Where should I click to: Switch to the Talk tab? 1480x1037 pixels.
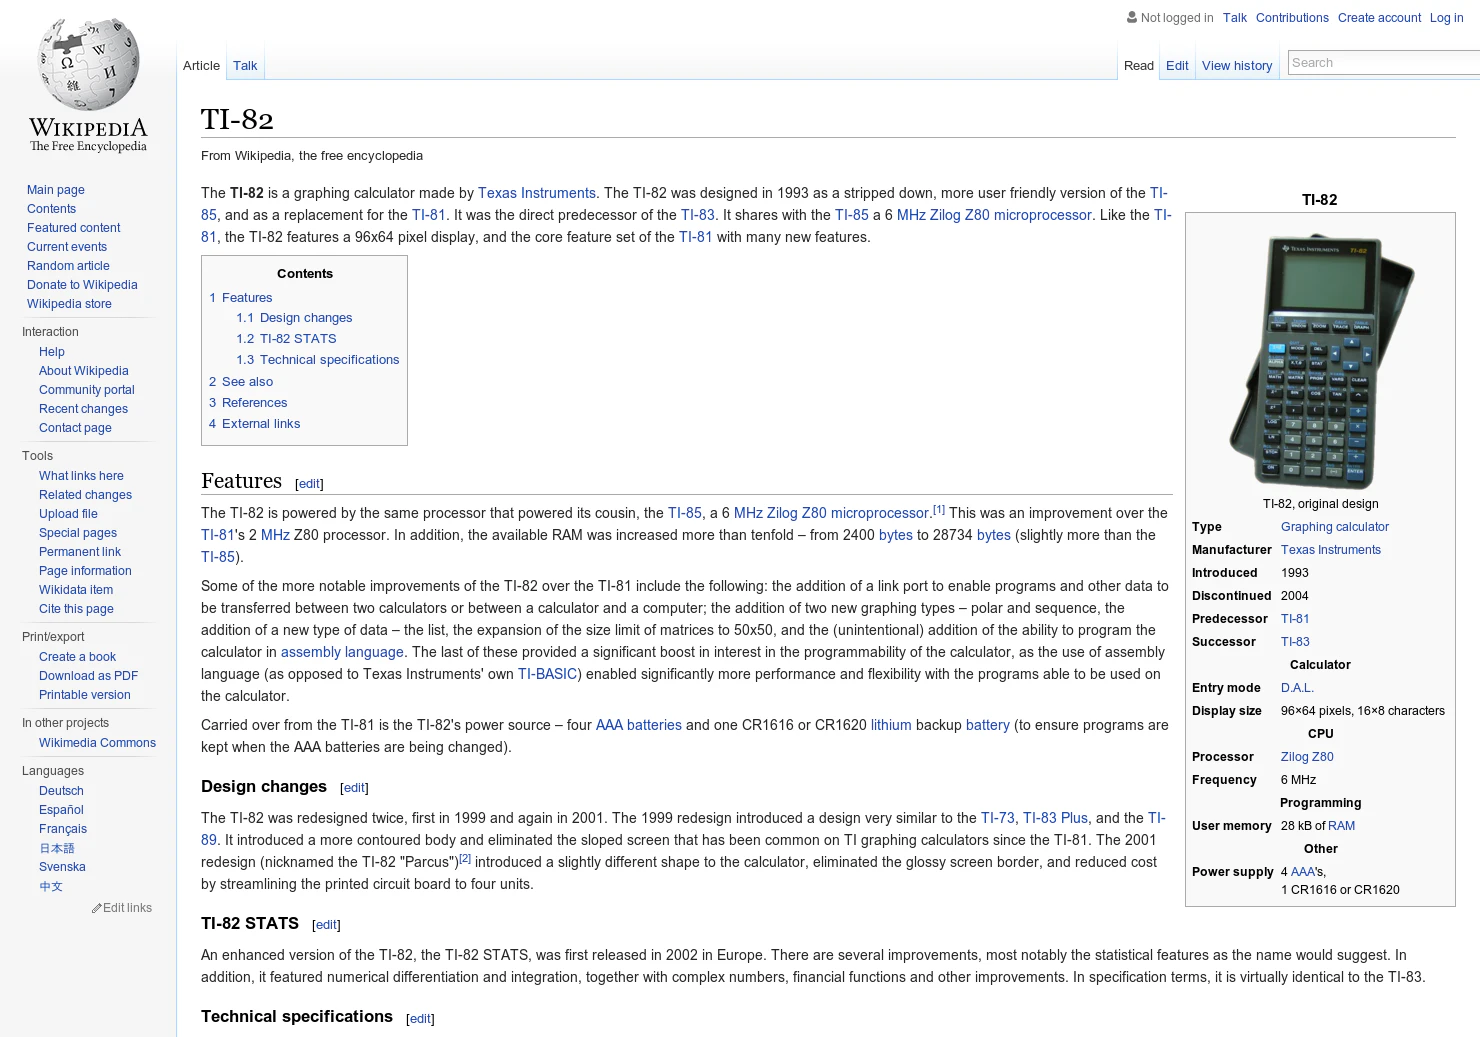245,65
